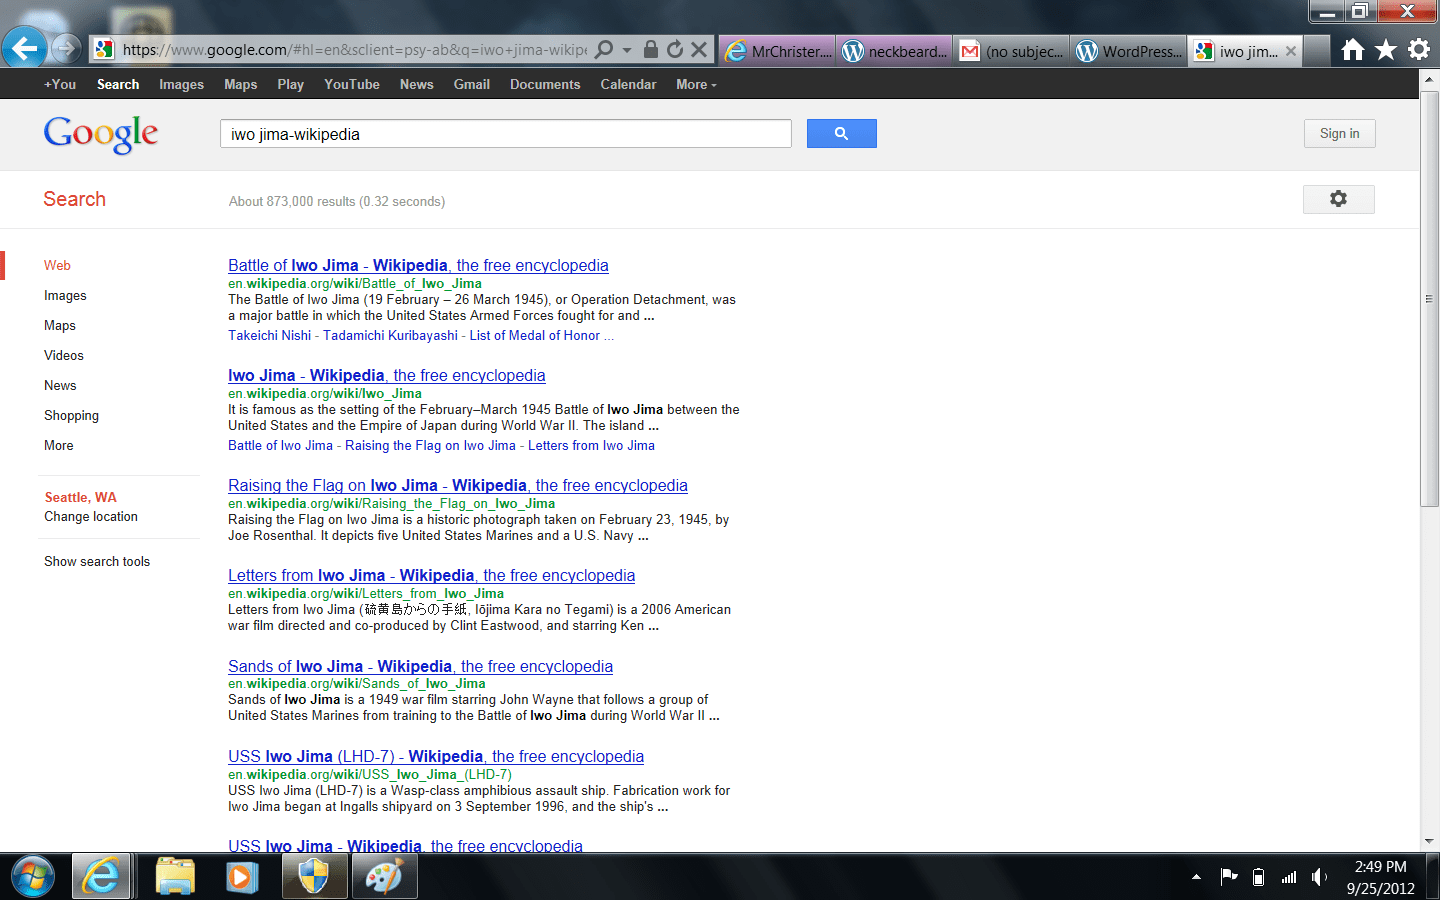This screenshot has height=900, width=1440.
Task: Open Letters from Iwo Jima result title
Action: coord(431,575)
